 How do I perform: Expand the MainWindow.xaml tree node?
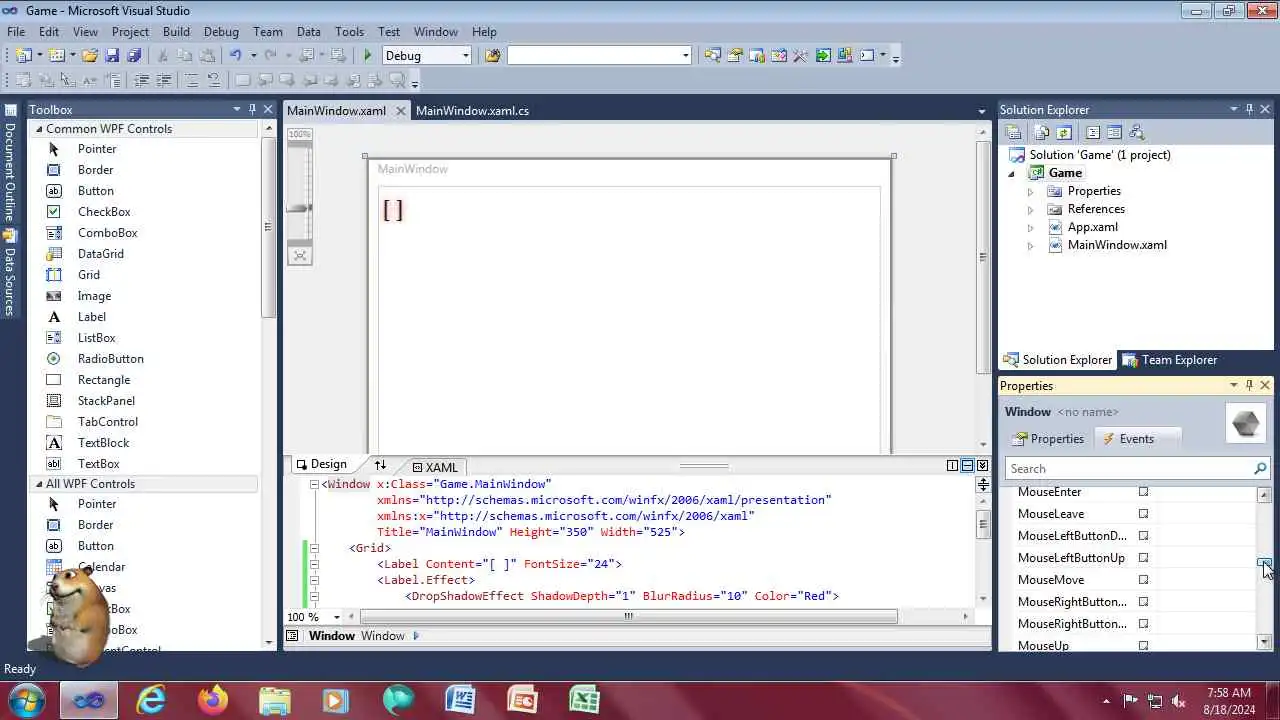[x=1030, y=246]
